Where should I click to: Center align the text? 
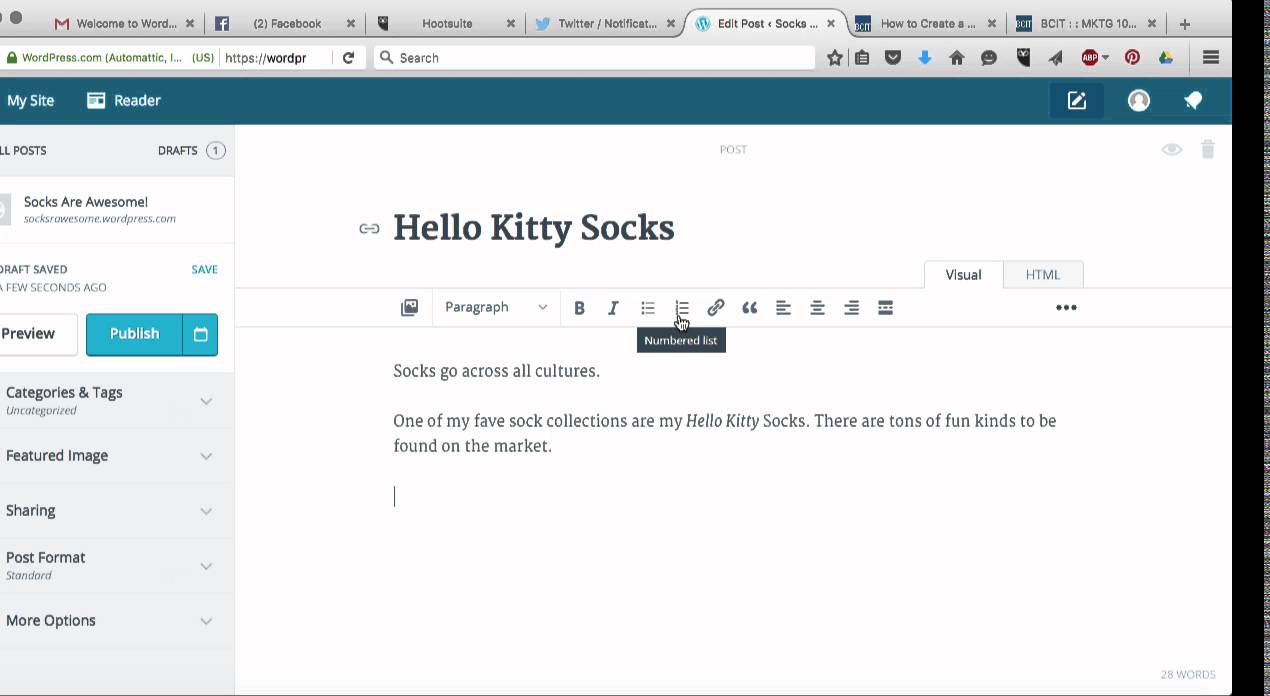[817, 308]
